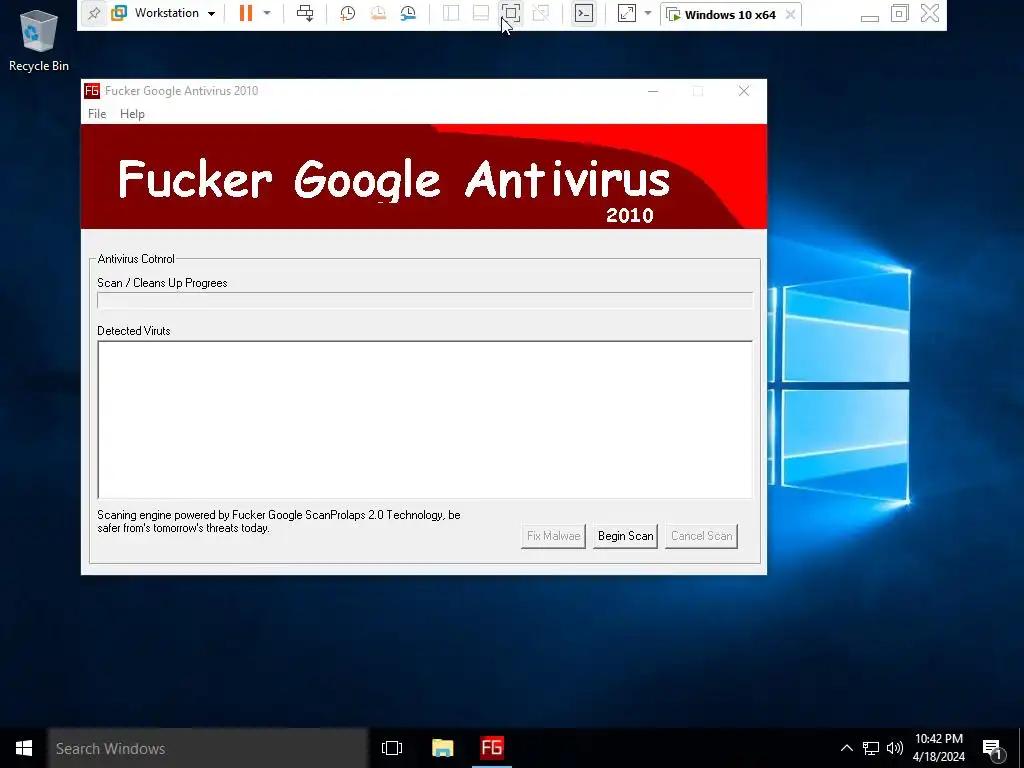
Task: Show hidden tray icons chevron
Action: (846, 748)
